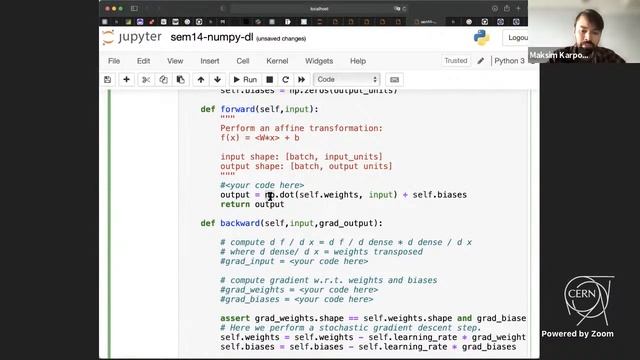Move the selected cell down
640x360 pixels.
pyautogui.click(x=218, y=80)
